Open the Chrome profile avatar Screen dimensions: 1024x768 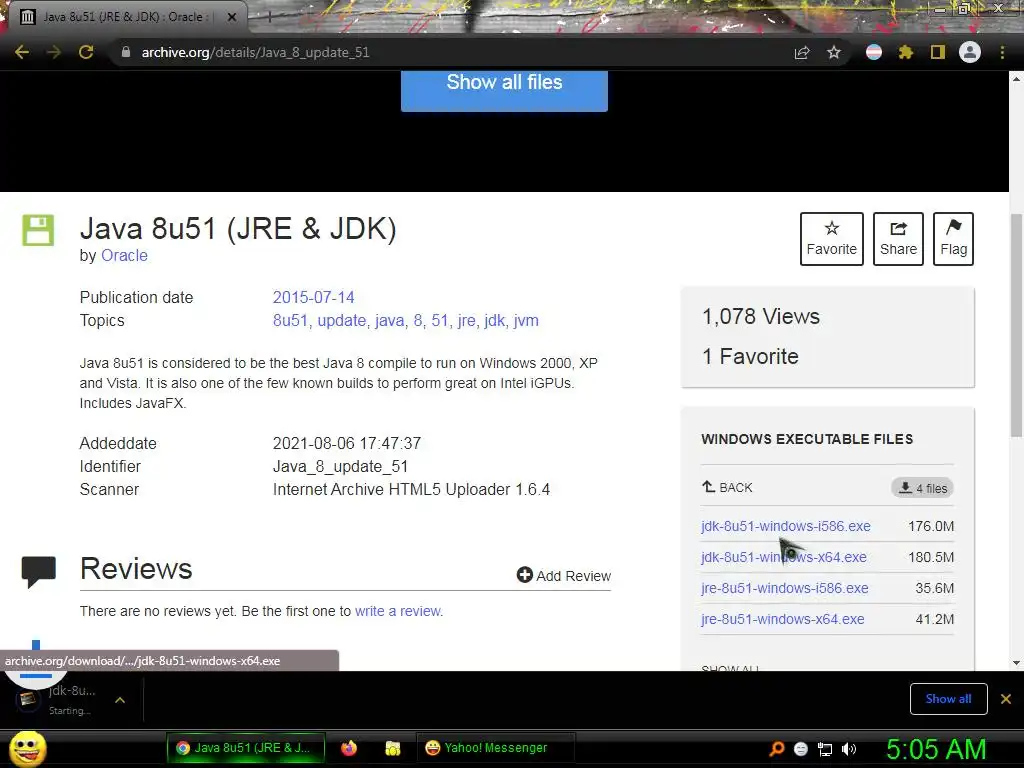[x=970, y=52]
